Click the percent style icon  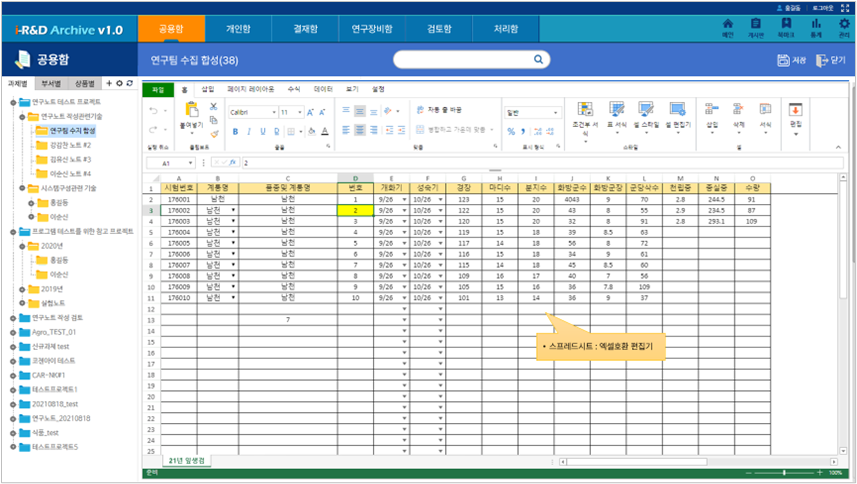(x=511, y=131)
